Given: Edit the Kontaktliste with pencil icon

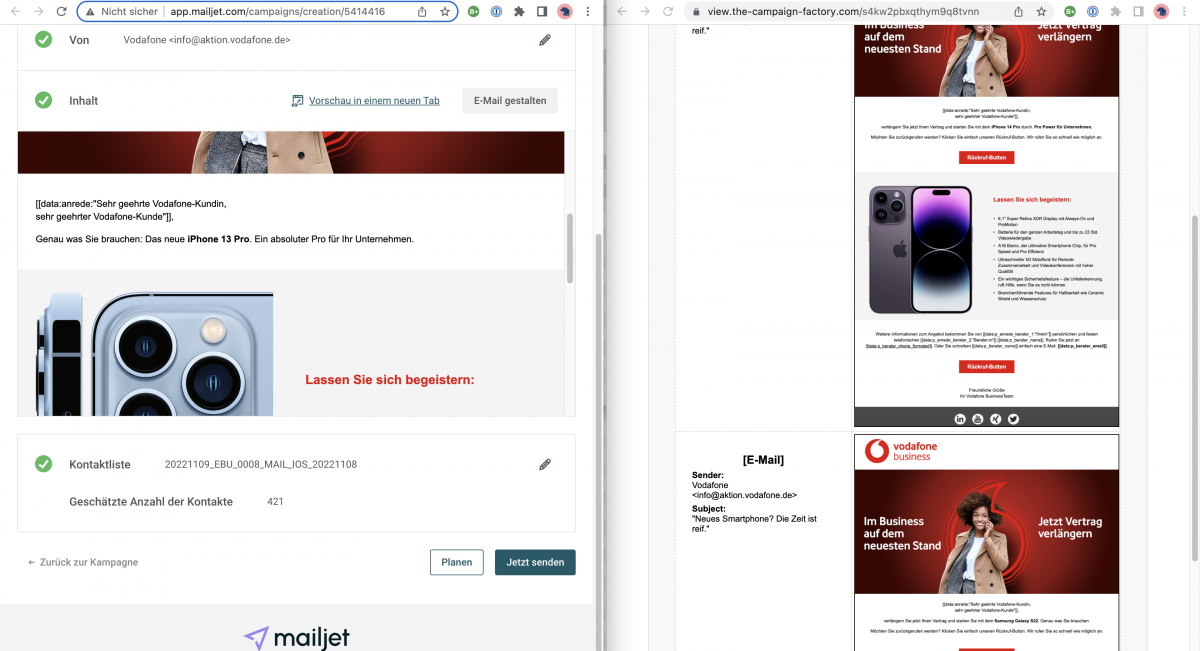Looking at the screenshot, I should pos(545,464).
